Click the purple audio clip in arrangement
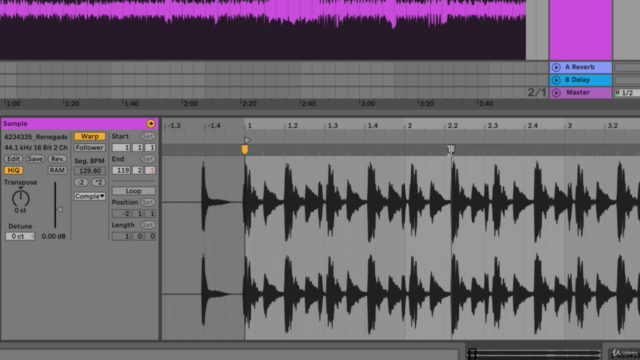 pos(263,29)
